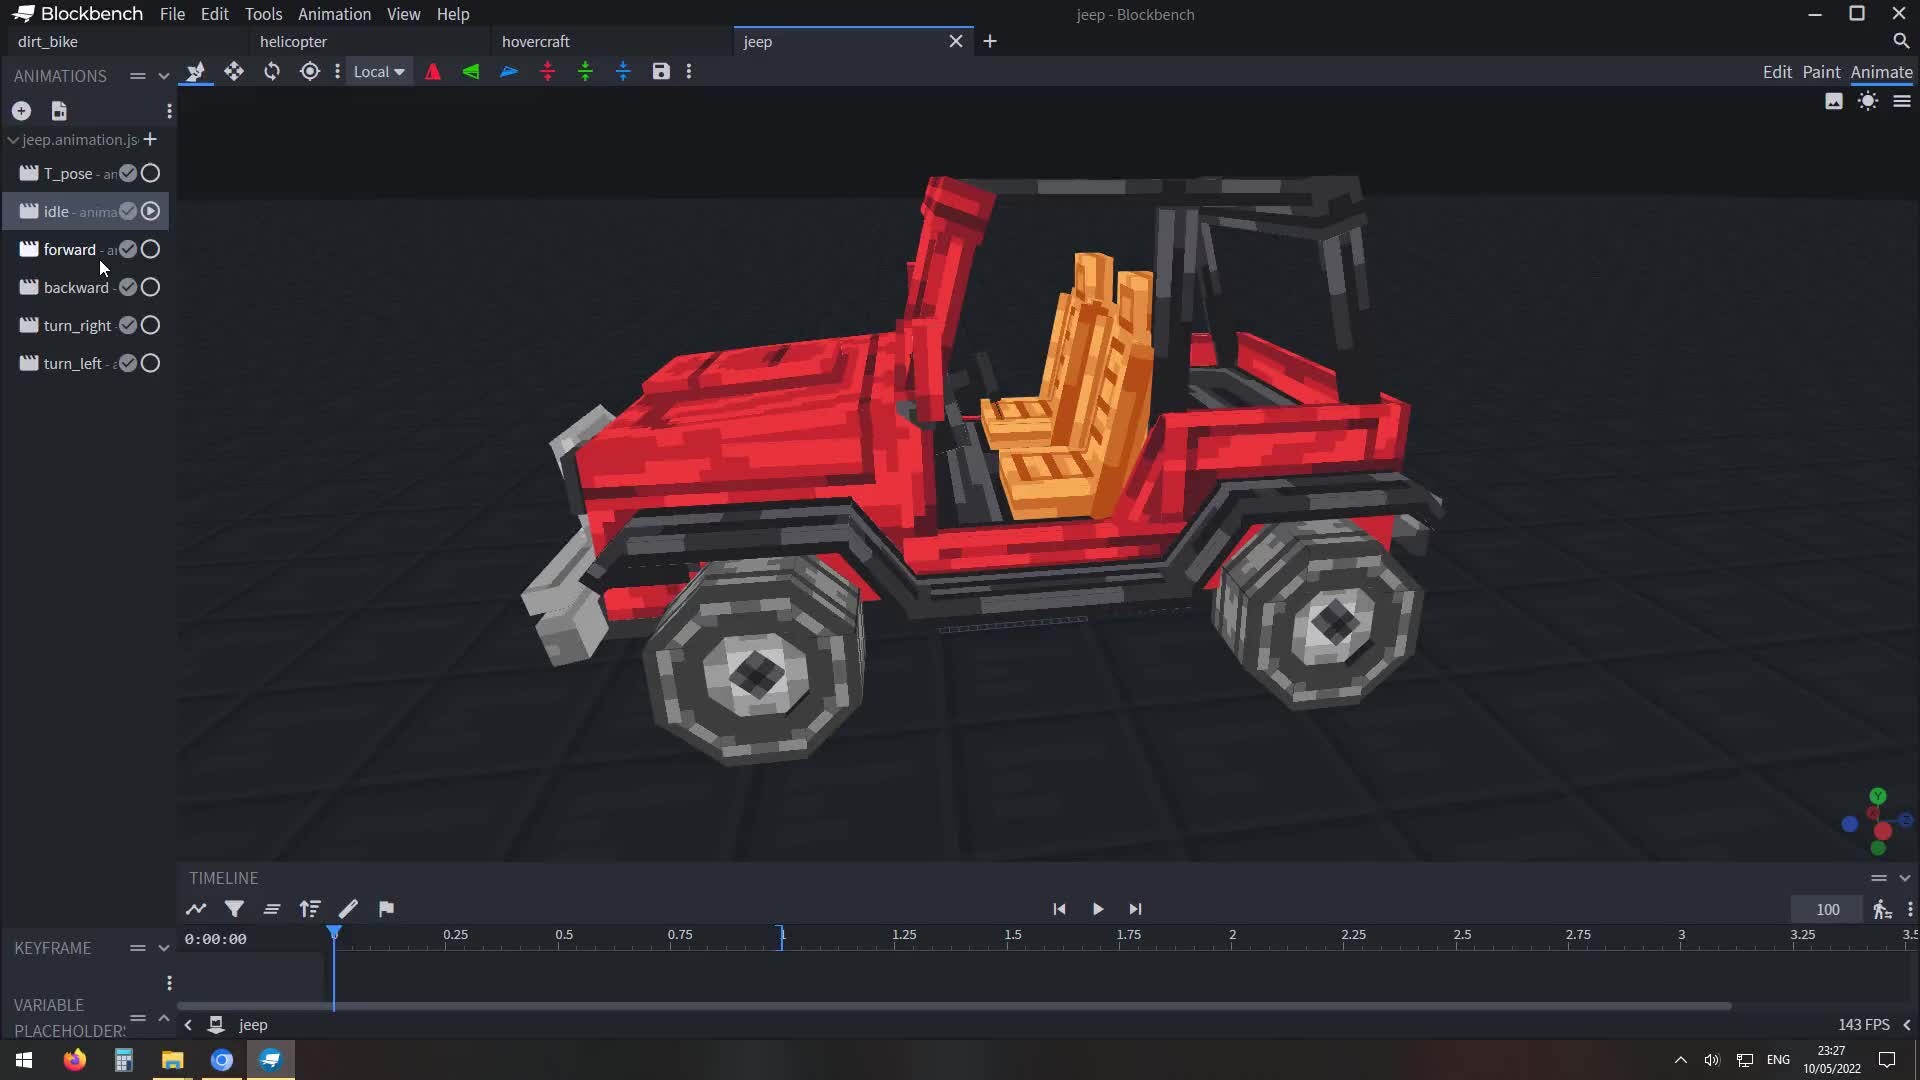Expand the Variable Placeholders panel chevron
1920x1080 pixels.
coord(164,1017)
